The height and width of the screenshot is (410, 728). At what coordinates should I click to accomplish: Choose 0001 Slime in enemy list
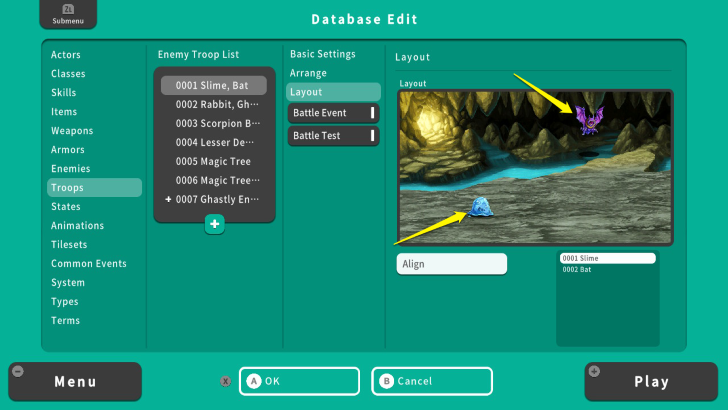607,258
